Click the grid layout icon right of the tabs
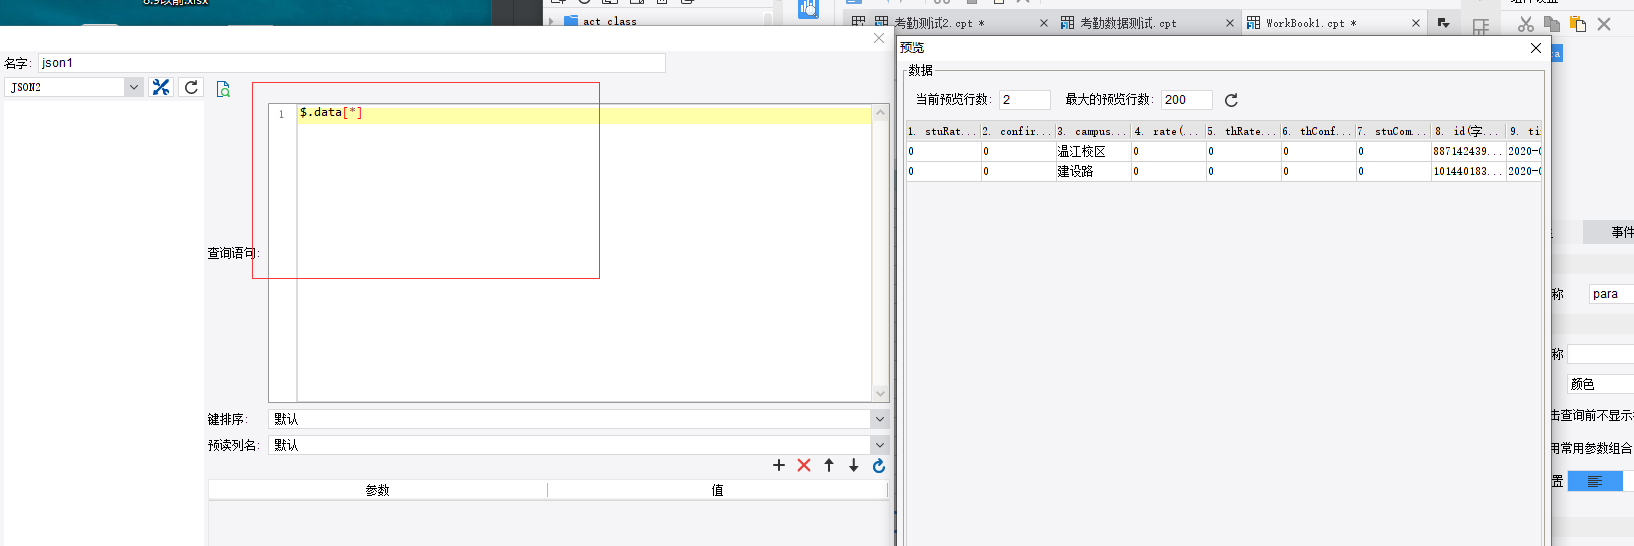This screenshot has height=546, width=1634. point(1481,27)
